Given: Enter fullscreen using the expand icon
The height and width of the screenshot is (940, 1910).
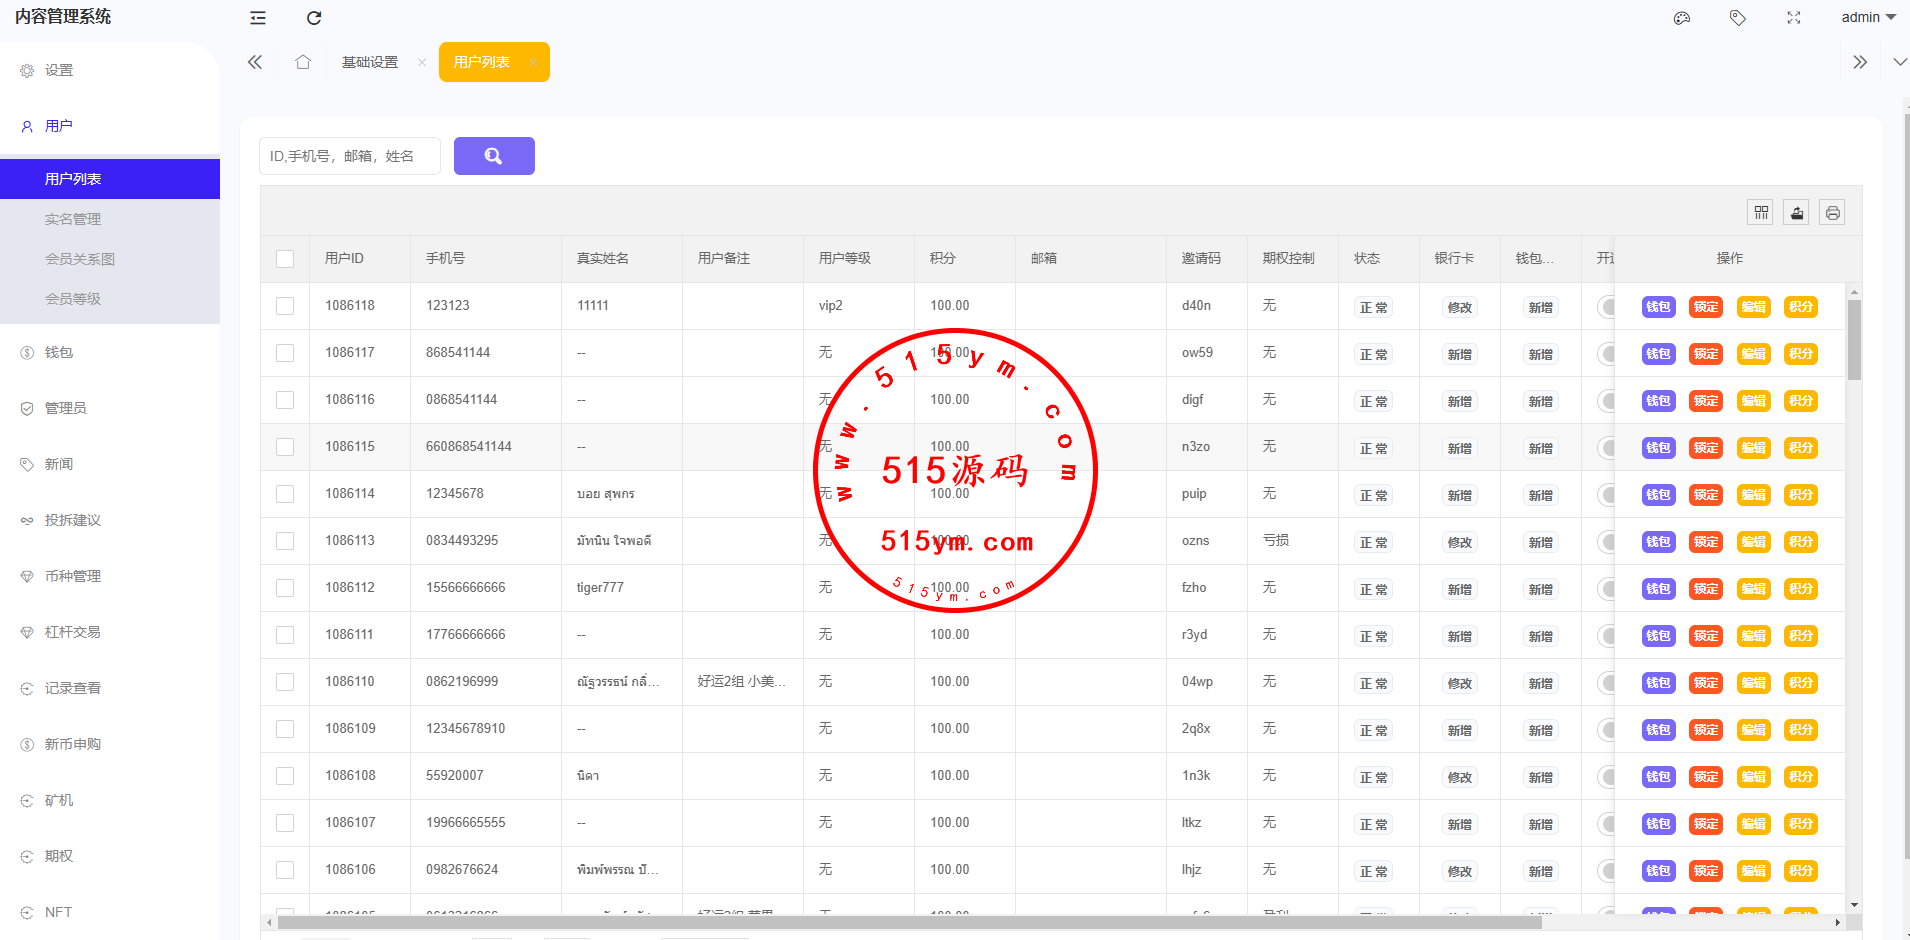Looking at the screenshot, I should tap(1794, 18).
